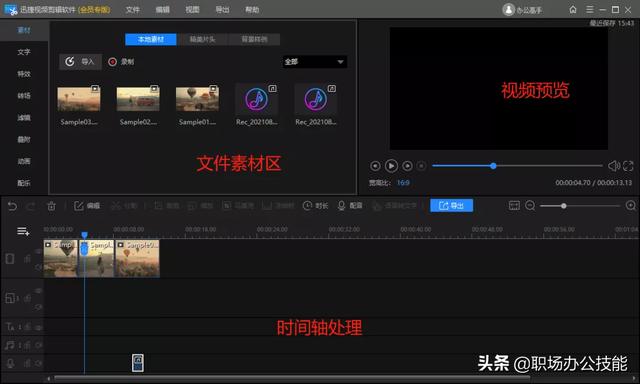Open the 办公高手 user account
The height and width of the screenshot is (384, 640).
pyautogui.click(x=522, y=9)
